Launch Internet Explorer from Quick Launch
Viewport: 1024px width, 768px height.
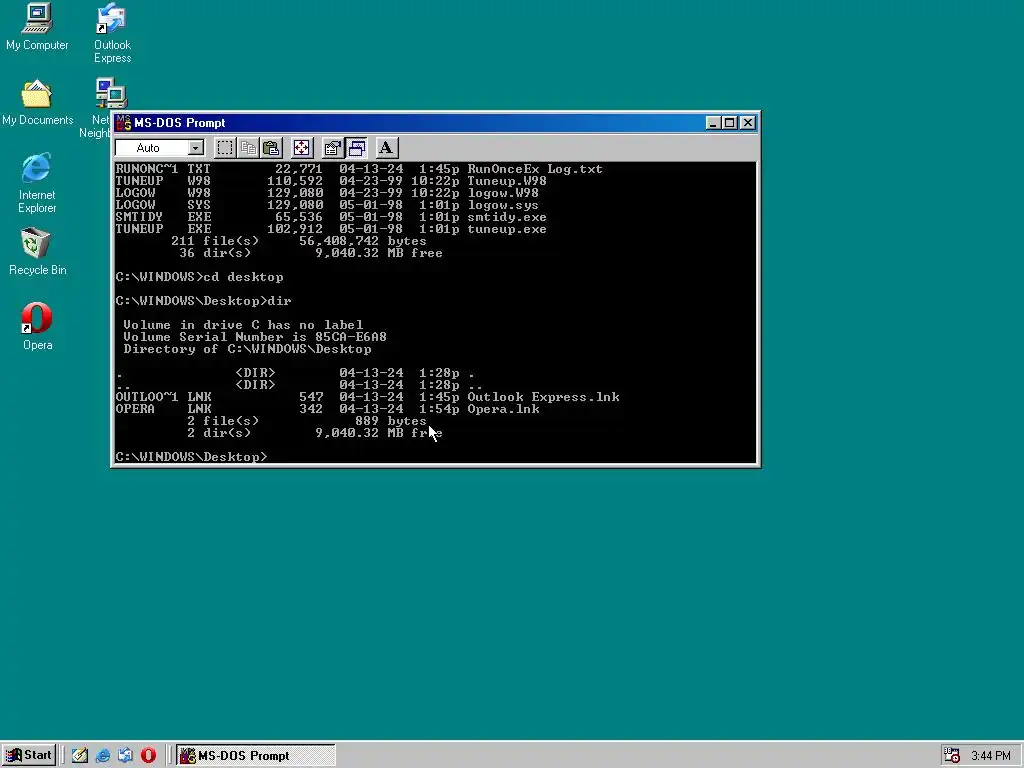click(103, 756)
